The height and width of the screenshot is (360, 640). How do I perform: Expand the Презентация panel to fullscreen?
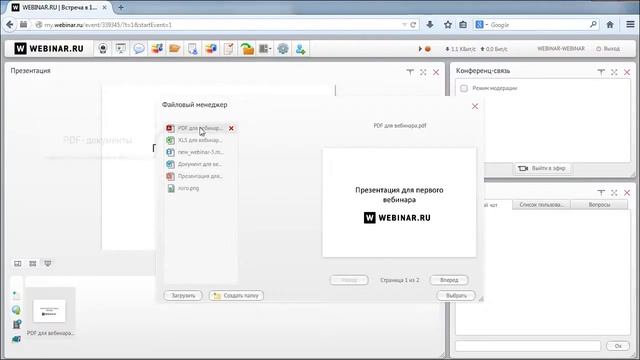click(x=423, y=72)
